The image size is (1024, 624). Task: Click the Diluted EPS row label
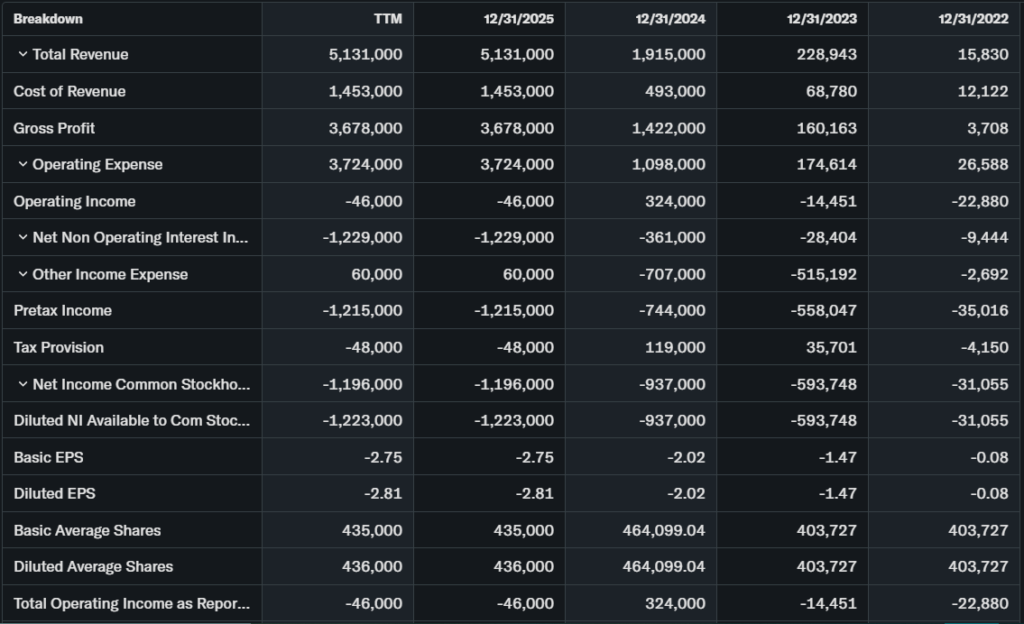[x=54, y=494]
